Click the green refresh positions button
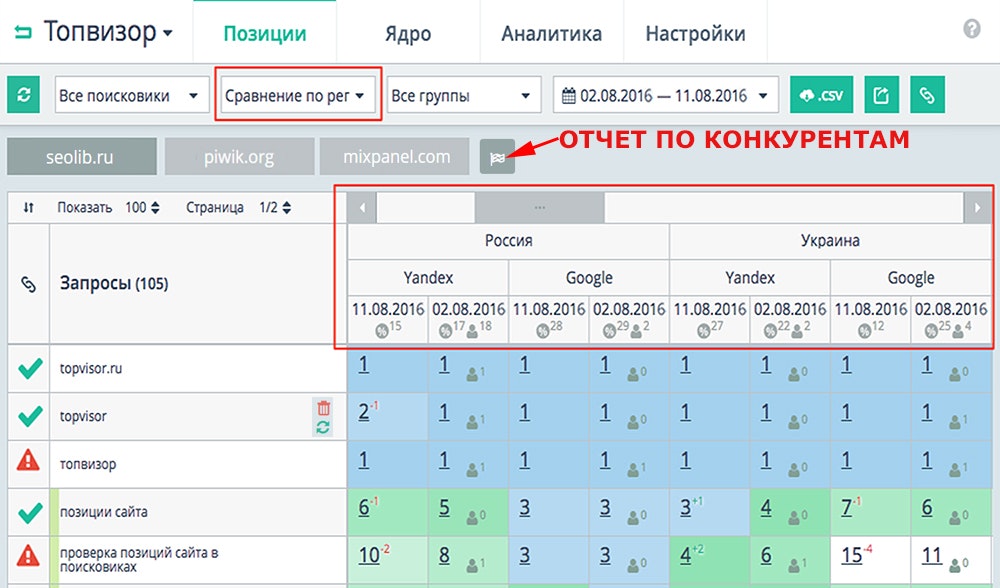 (x=24, y=95)
